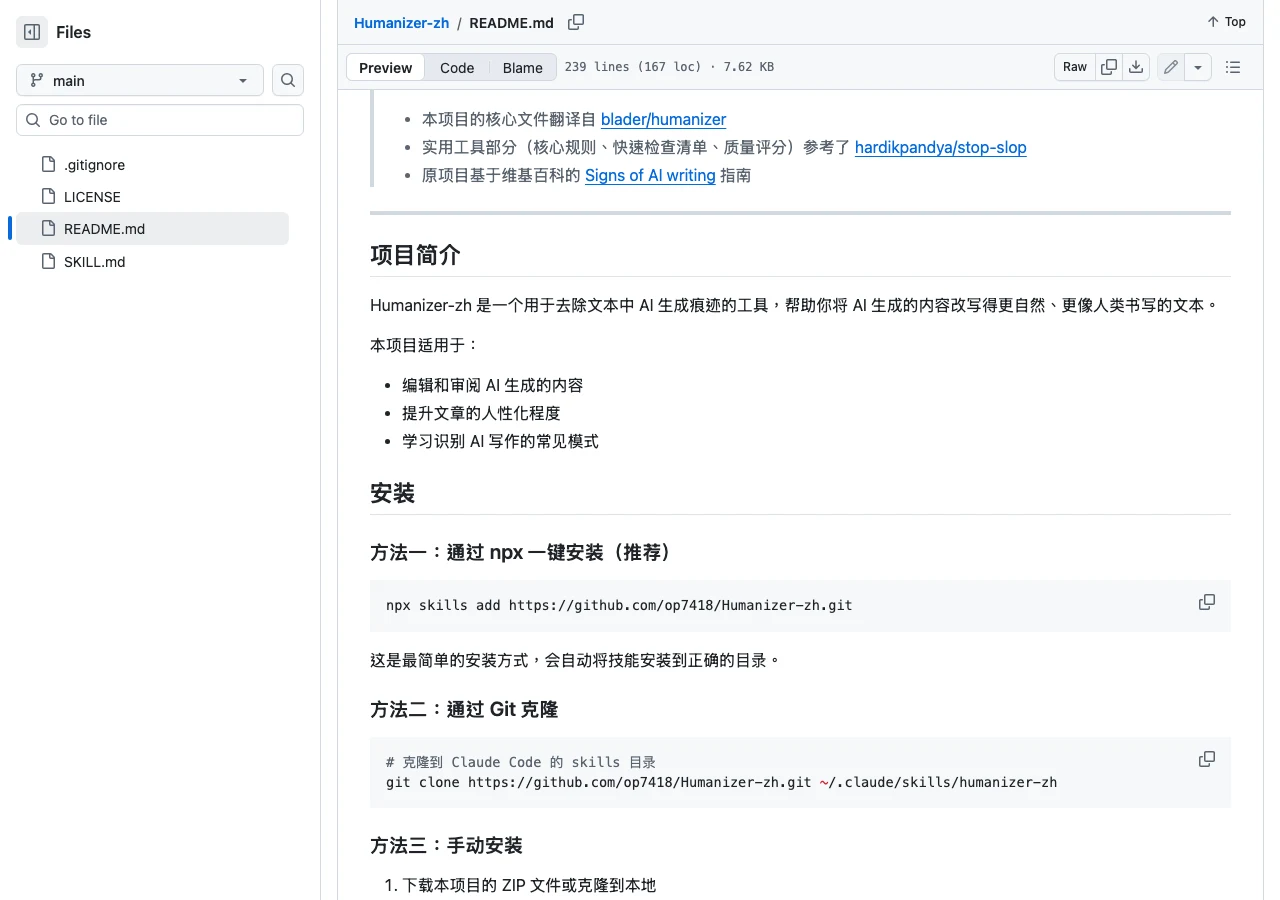Click the 安装 heading

tap(392, 493)
